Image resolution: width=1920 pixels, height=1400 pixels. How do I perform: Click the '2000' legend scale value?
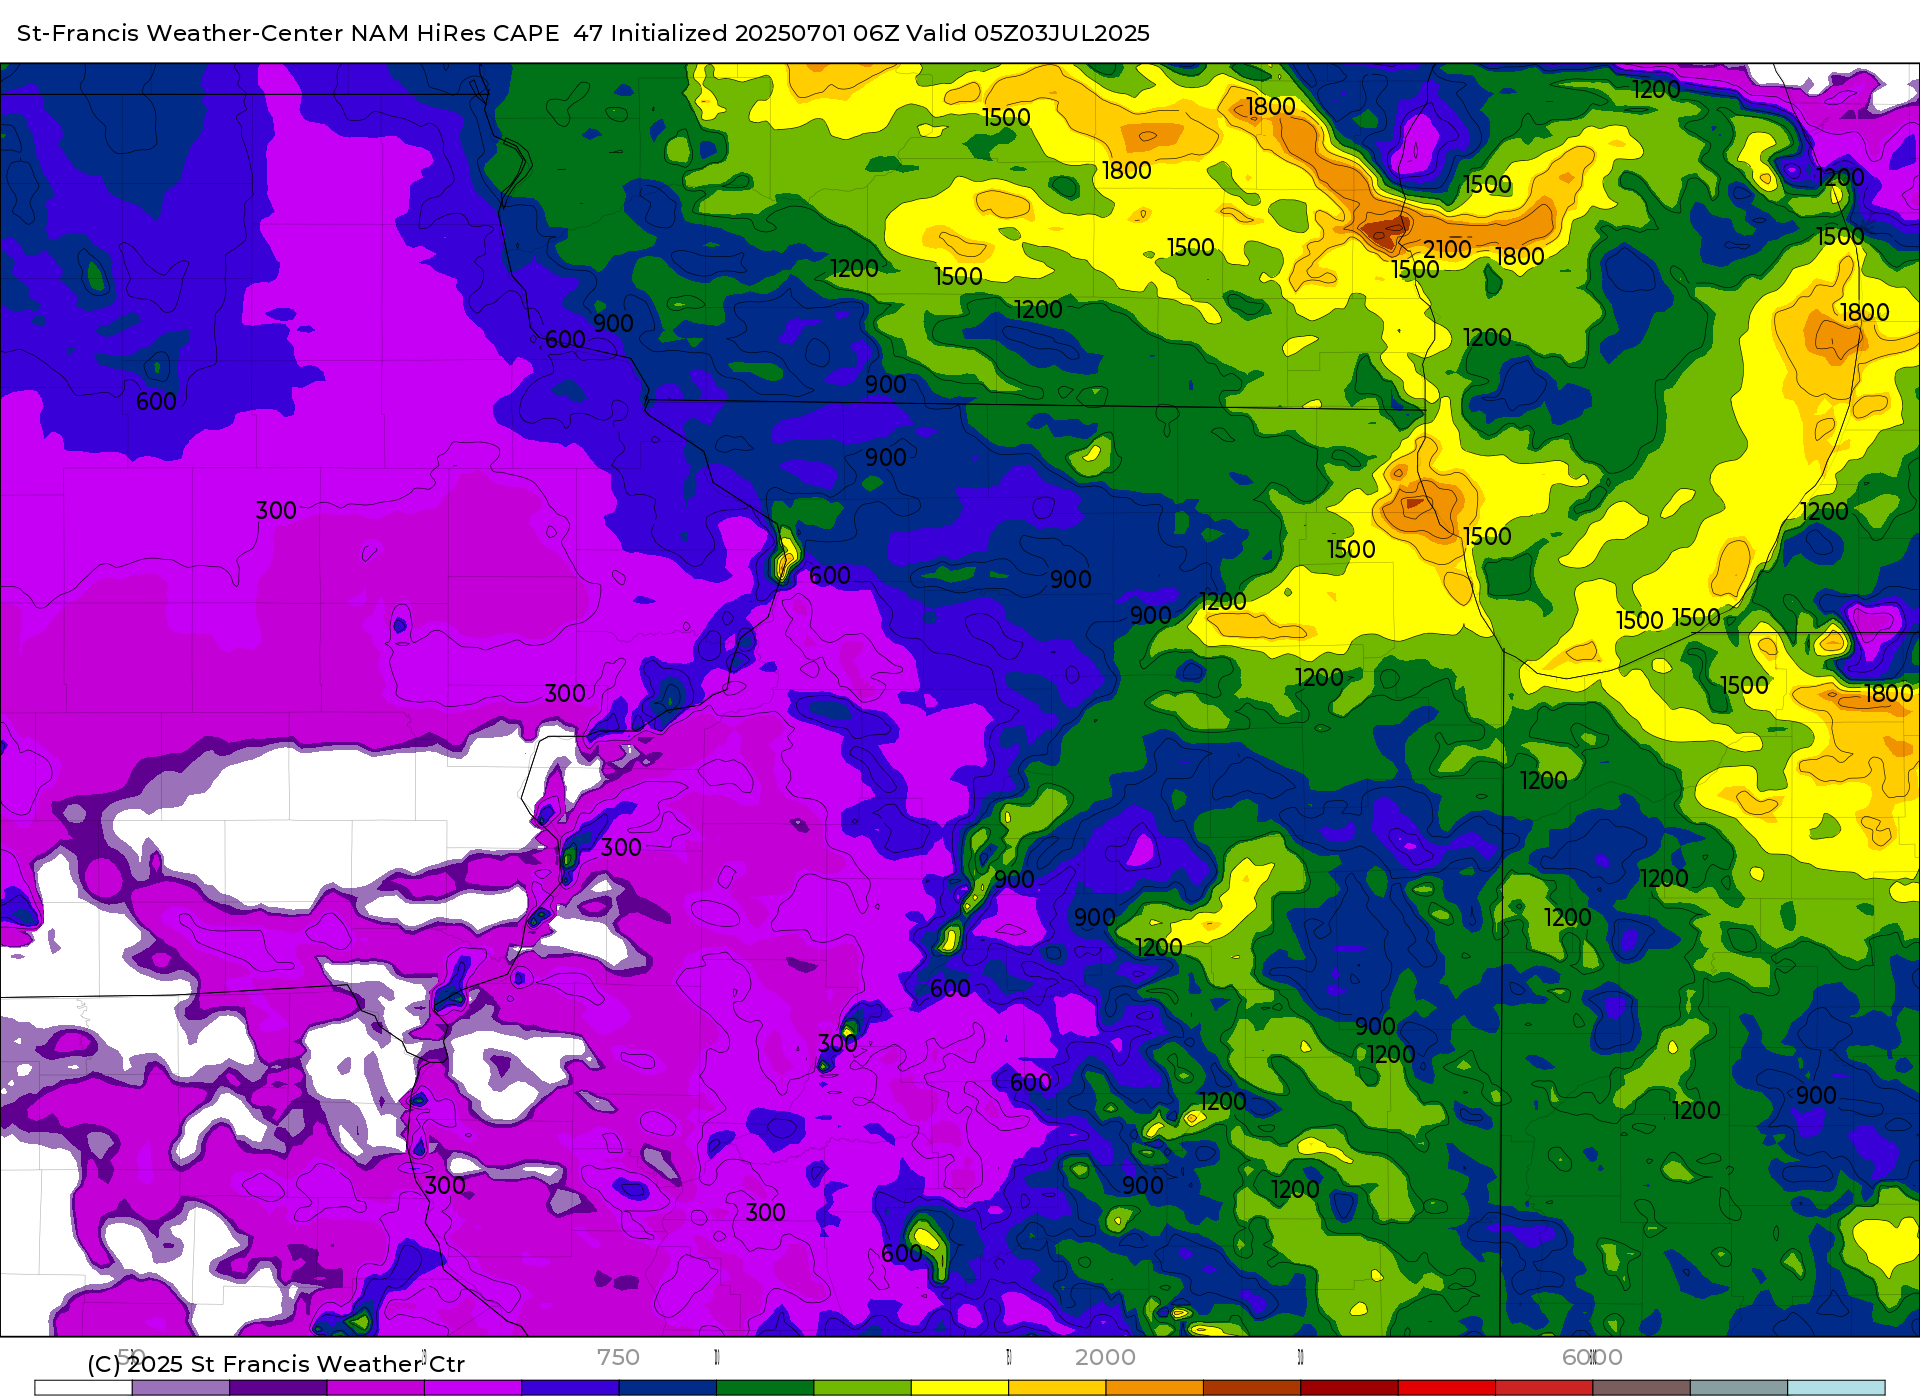pos(1105,1357)
